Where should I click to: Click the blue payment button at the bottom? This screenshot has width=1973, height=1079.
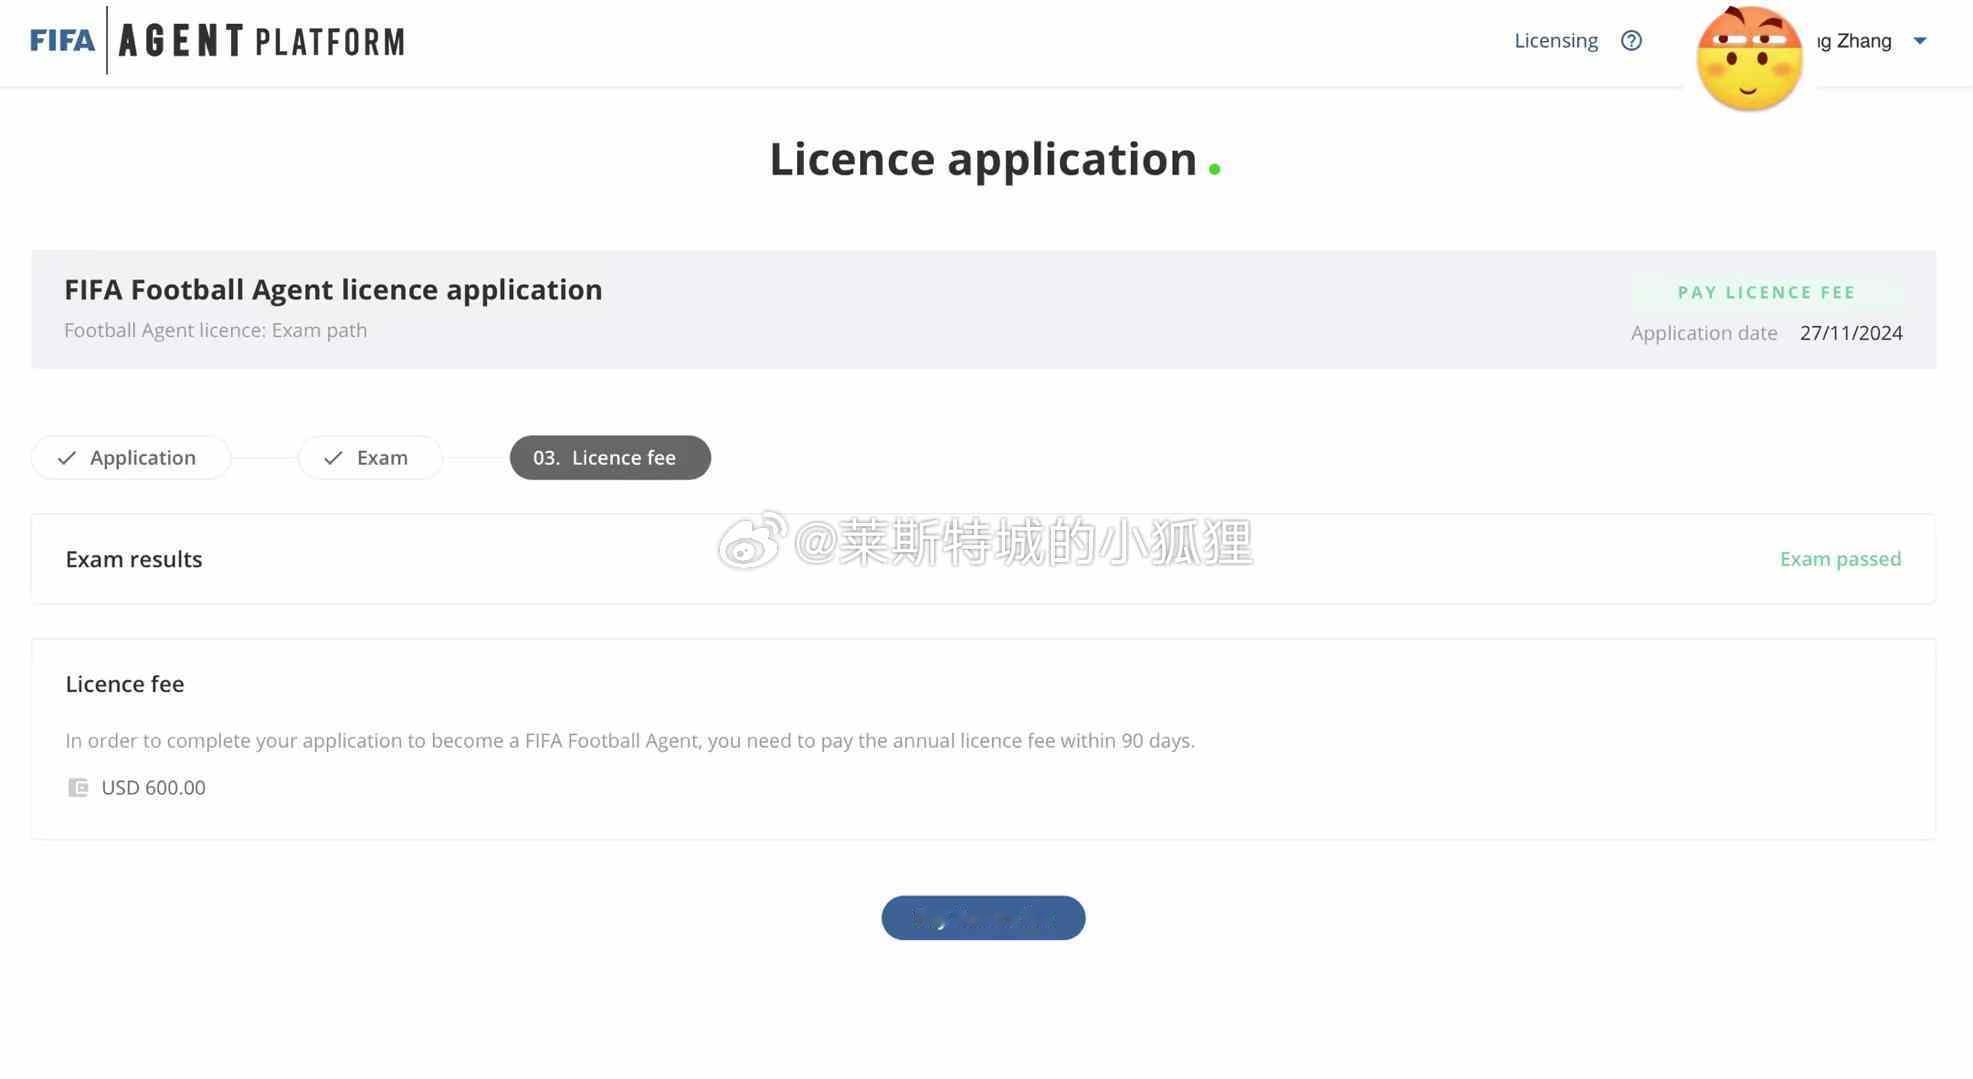point(983,918)
